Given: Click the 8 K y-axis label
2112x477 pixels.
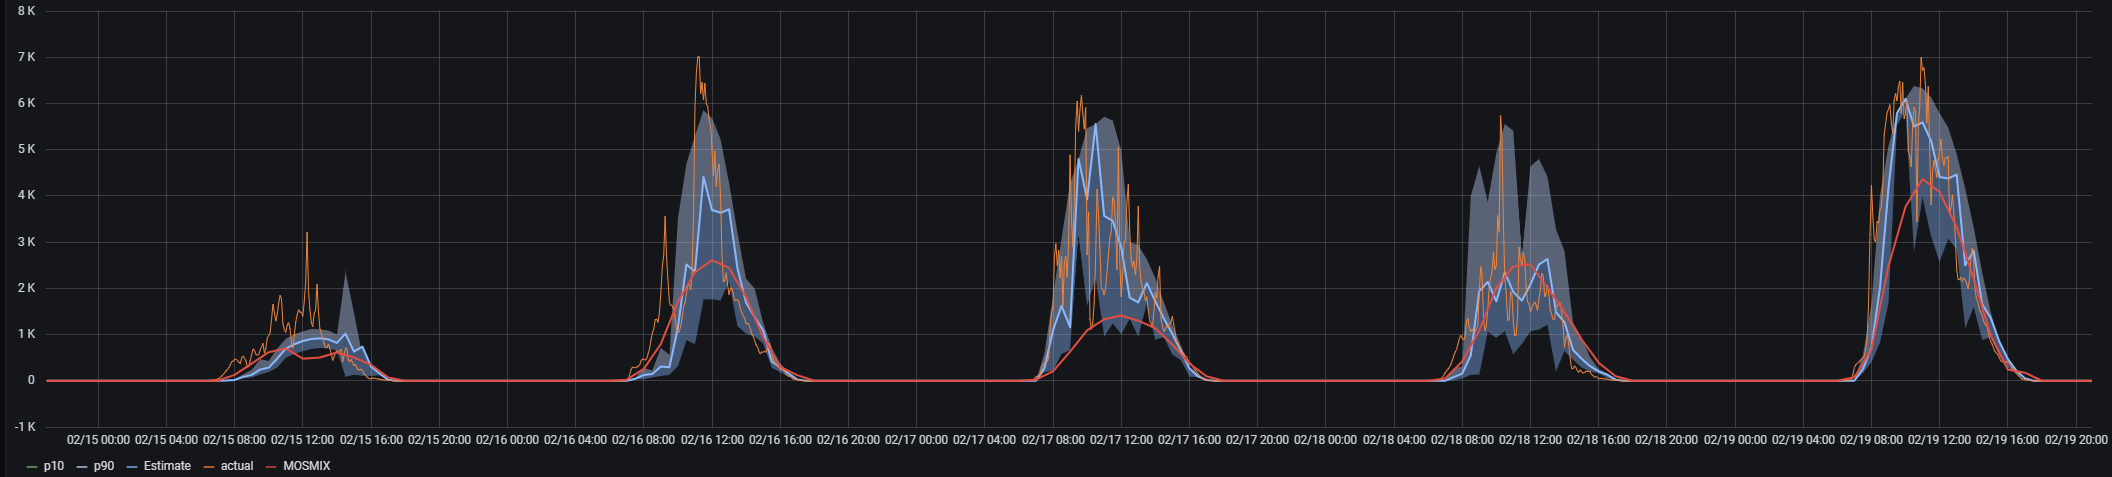Looking at the screenshot, I should 27,11.
